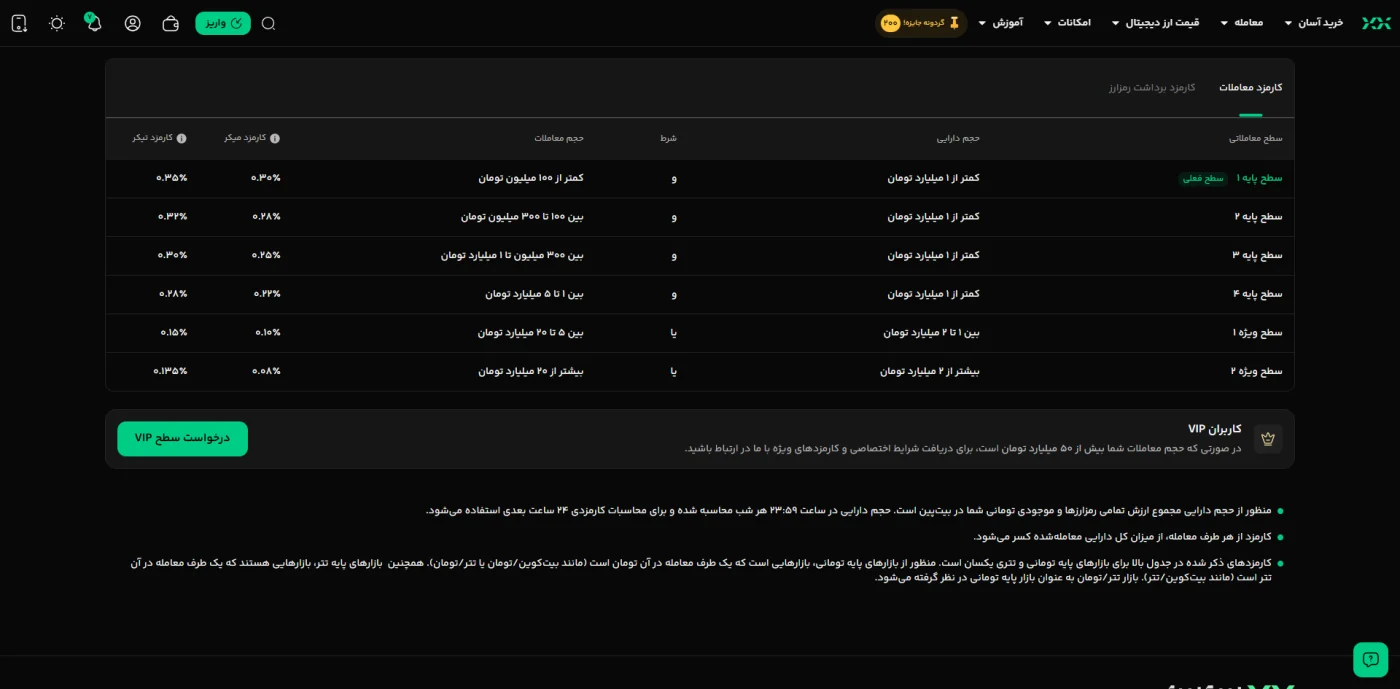This screenshot has width=1400, height=689.
Task: Expand the امکانات dropdown menu
Action: point(1067,23)
